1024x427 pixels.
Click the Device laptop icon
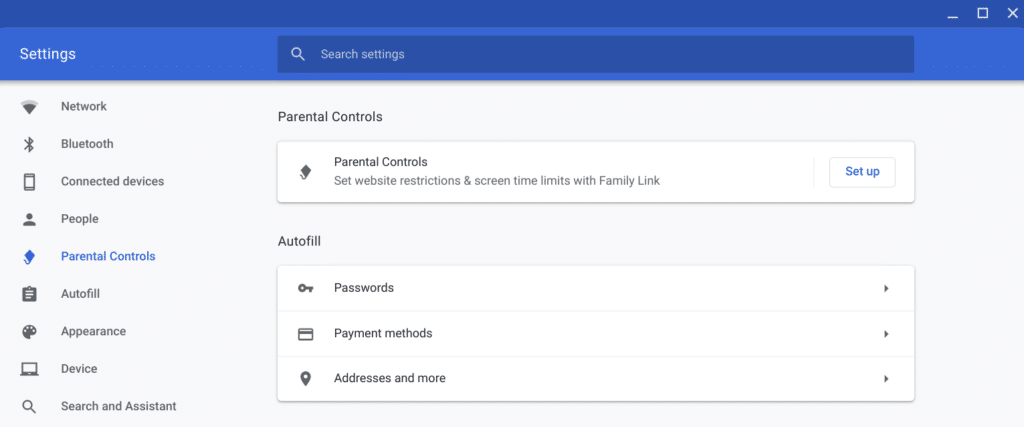29,369
